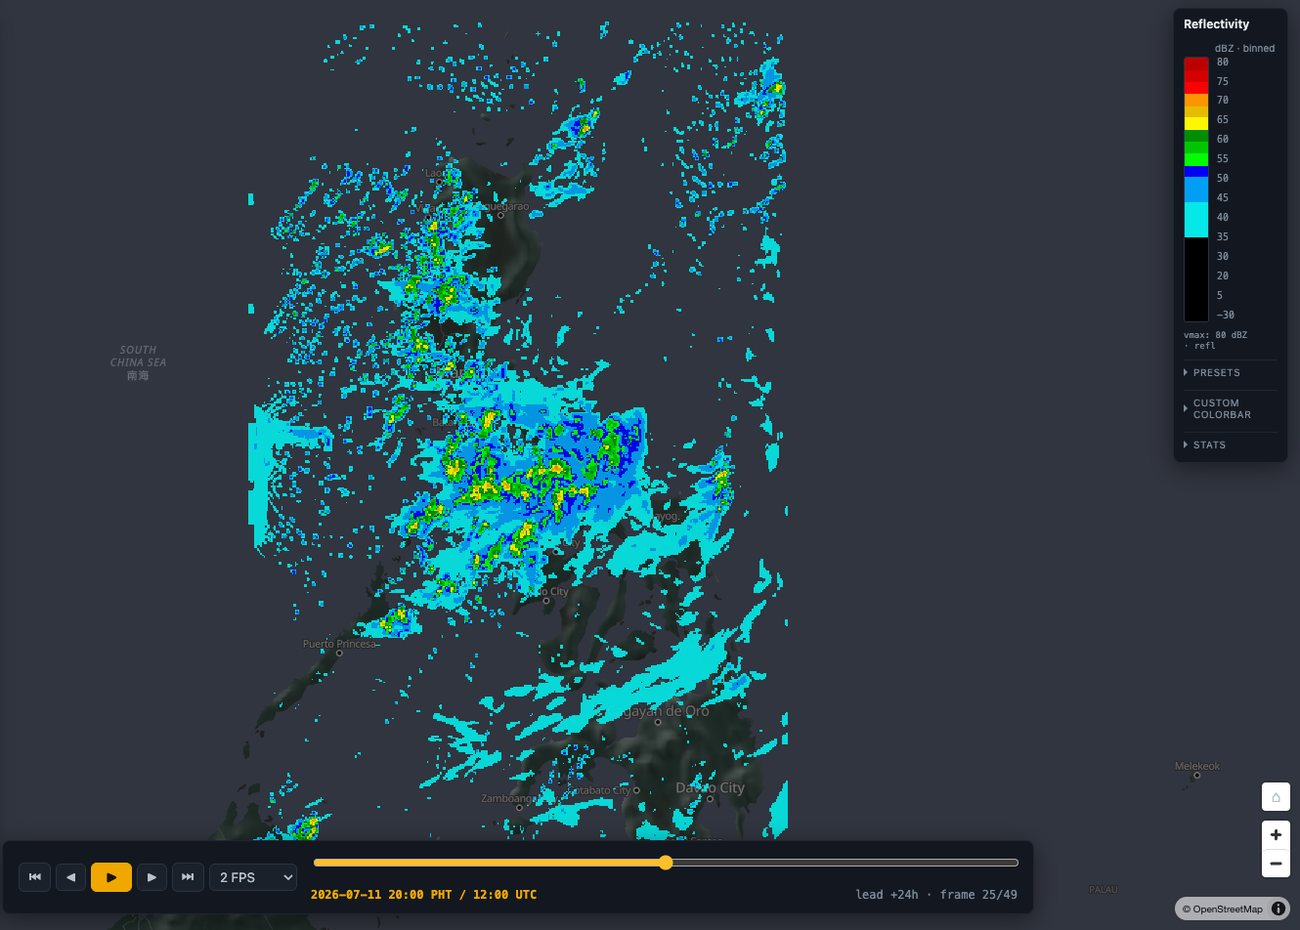
Task: Click the timeline slider handle
Action: pos(665,862)
